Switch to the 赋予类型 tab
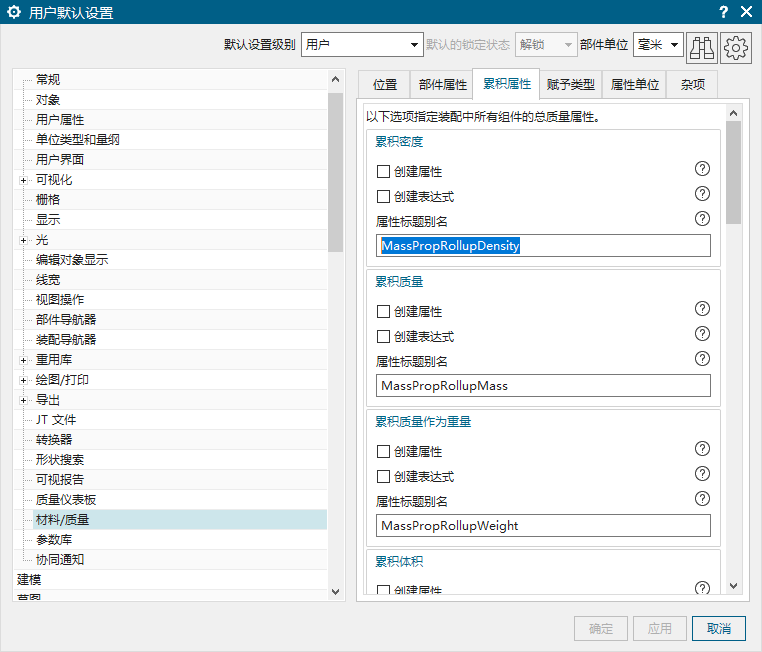 pyautogui.click(x=570, y=85)
